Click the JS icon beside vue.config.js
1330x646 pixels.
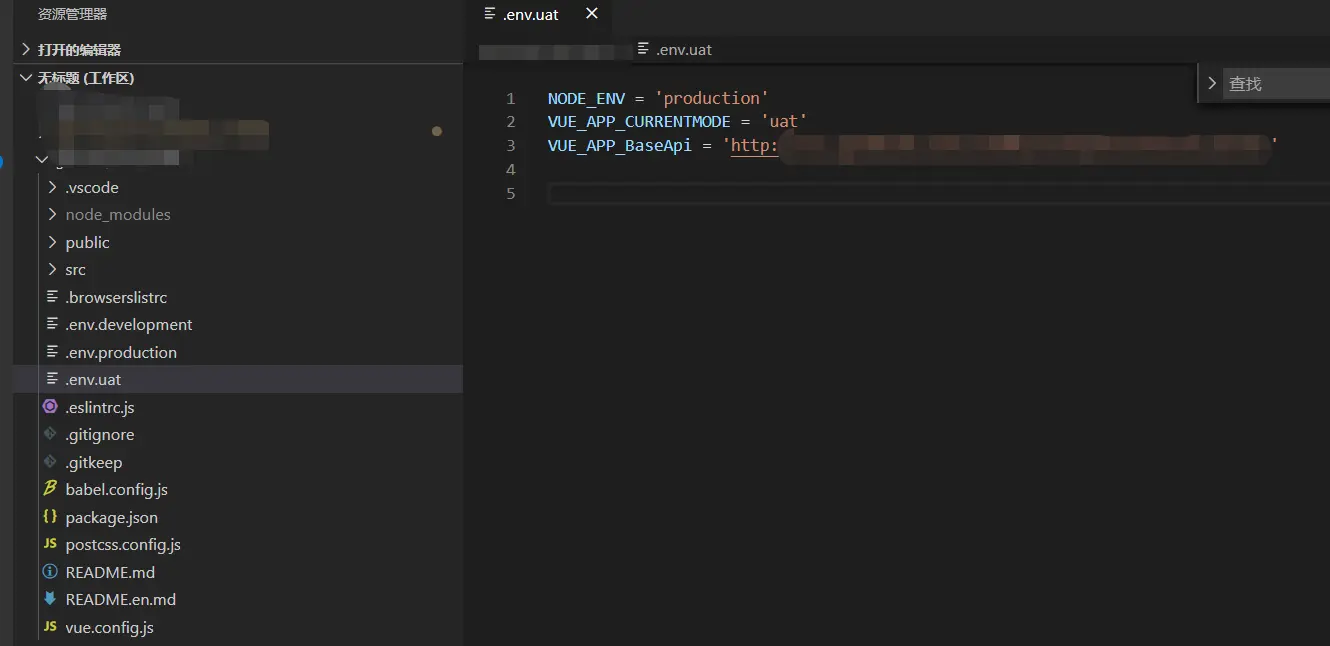pyautogui.click(x=50, y=627)
